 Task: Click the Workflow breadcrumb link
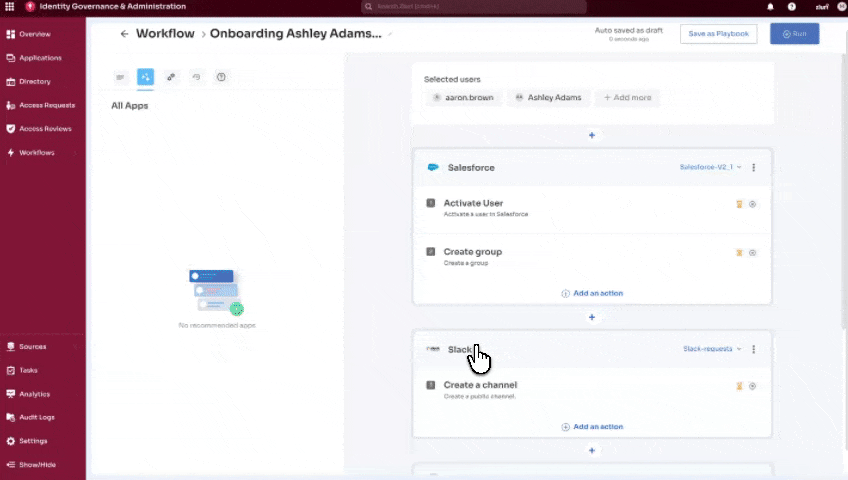tap(165, 34)
